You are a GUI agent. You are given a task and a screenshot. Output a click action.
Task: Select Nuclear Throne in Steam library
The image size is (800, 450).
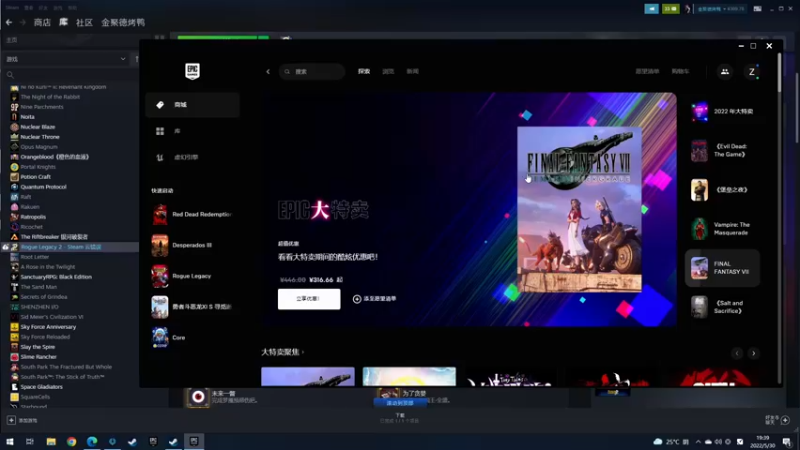(x=40, y=137)
